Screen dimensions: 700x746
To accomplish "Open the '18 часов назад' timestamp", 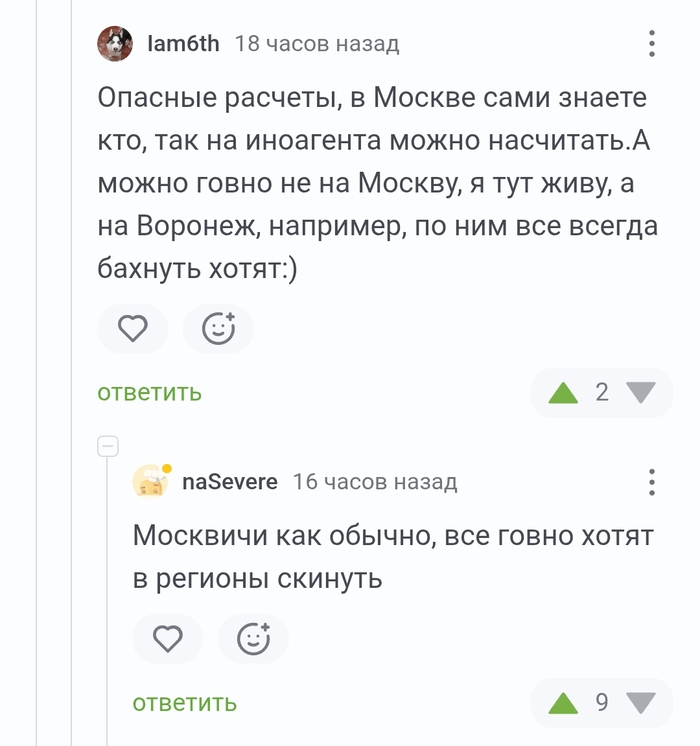I will tap(316, 44).
